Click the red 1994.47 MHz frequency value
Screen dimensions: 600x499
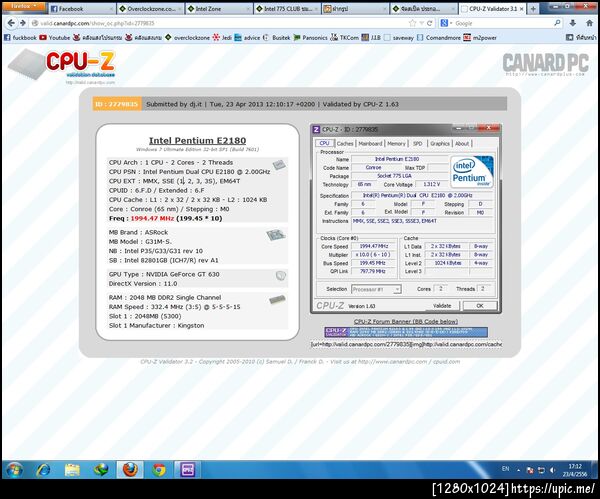pos(152,219)
